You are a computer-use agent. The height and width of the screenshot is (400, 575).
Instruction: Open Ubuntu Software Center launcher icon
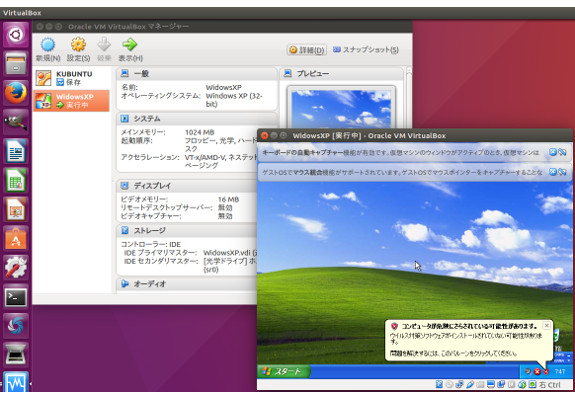16,238
